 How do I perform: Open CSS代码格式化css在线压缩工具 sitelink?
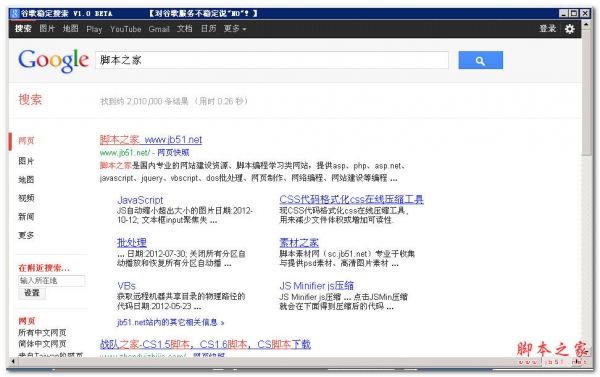(x=351, y=199)
